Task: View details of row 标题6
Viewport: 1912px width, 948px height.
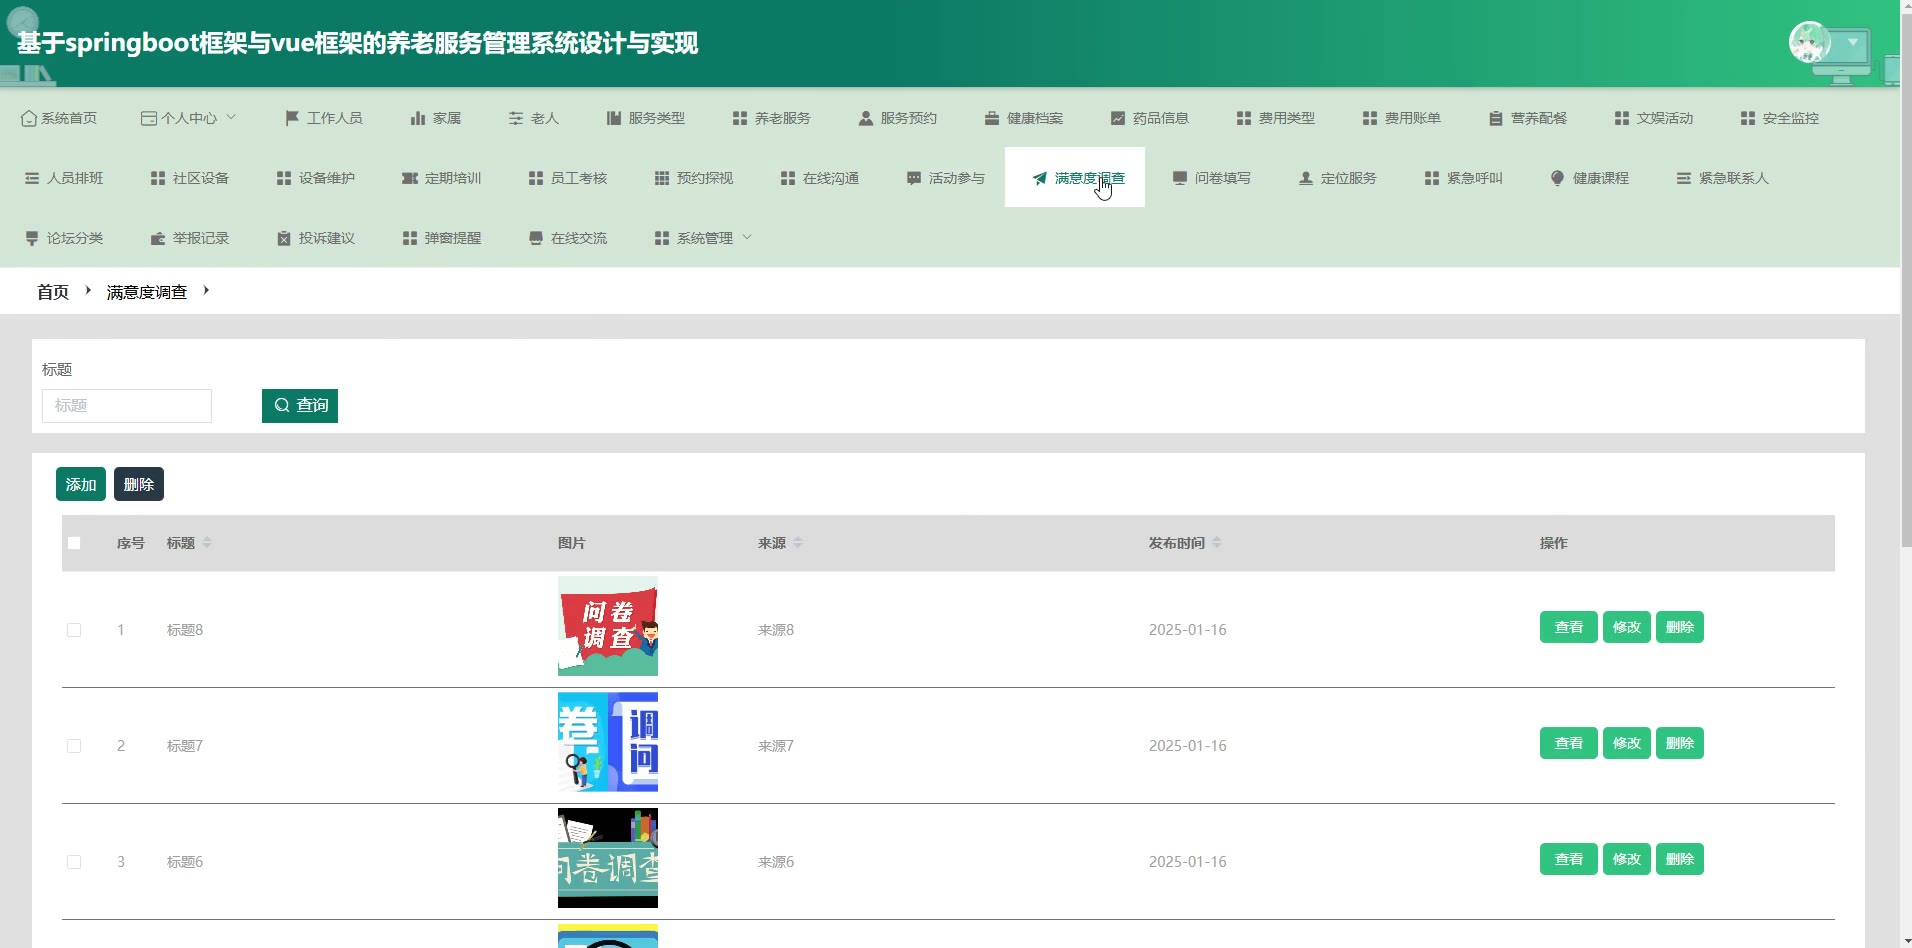Action: pos(1569,860)
